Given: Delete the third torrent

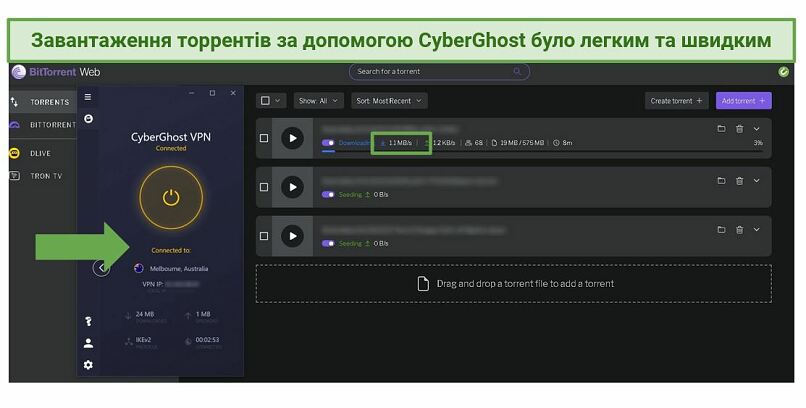Looking at the screenshot, I should [x=739, y=230].
